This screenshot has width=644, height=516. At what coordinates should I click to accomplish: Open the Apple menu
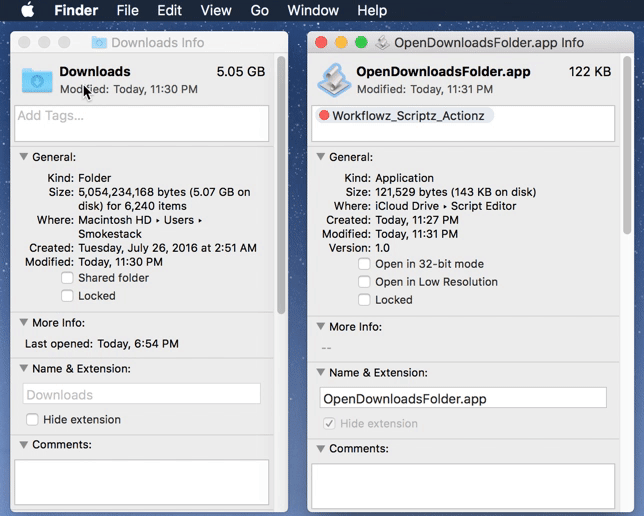pyautogui.click(x=28, y=10)
